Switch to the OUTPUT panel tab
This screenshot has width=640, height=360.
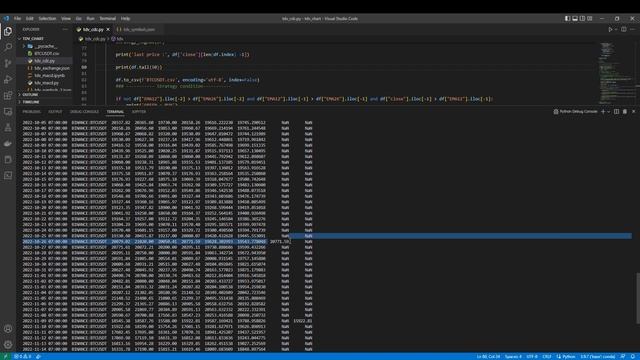[x=55, y=111]
